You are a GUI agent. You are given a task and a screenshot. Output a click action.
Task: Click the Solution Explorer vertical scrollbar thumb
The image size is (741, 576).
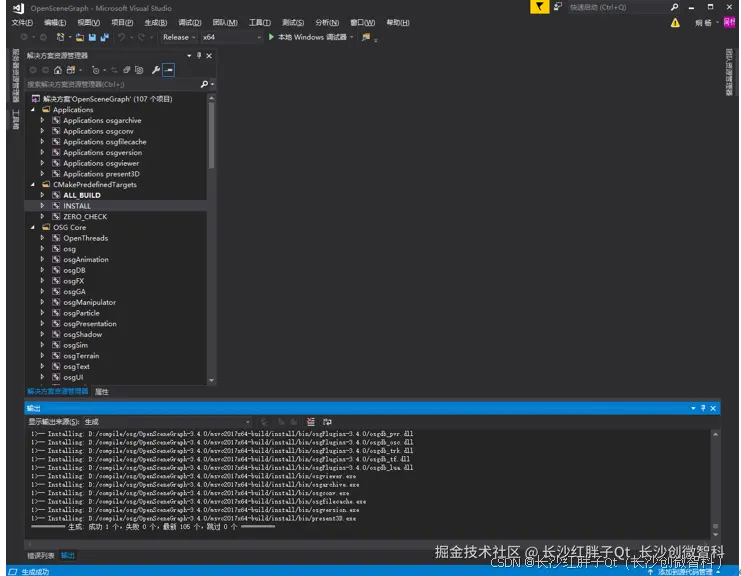[x=211, y=135]
